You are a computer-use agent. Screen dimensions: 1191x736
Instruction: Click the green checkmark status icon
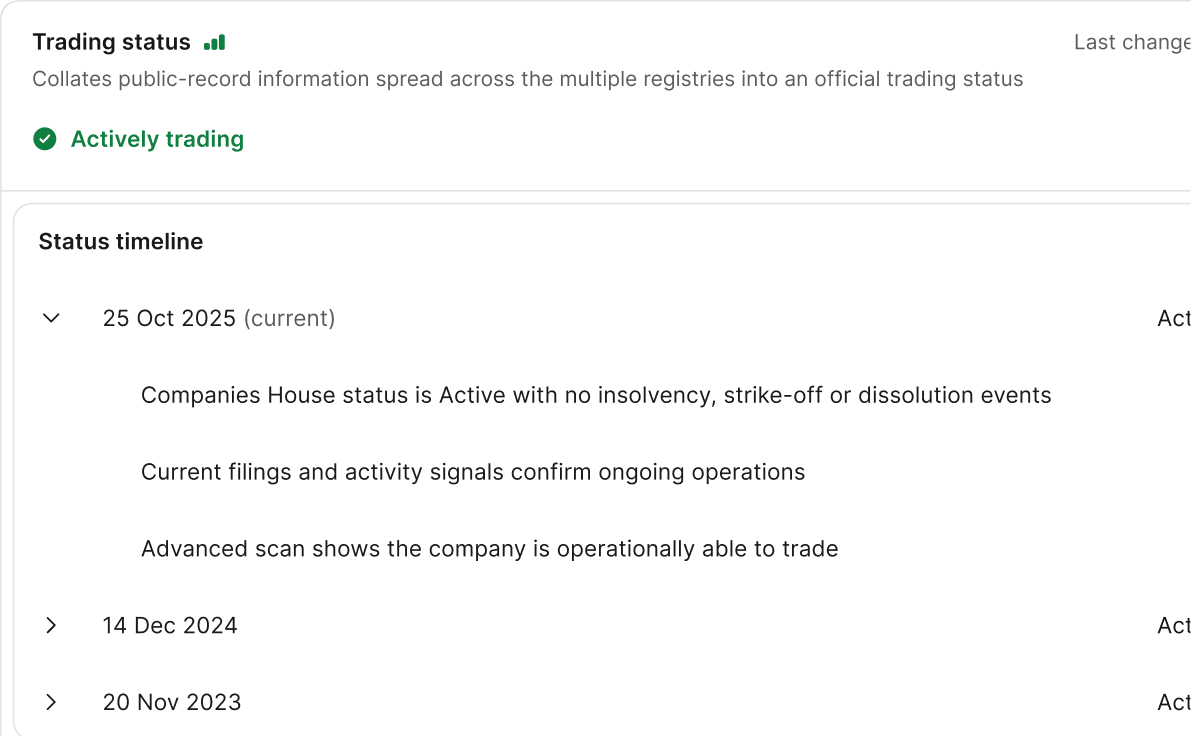(45, 139)
